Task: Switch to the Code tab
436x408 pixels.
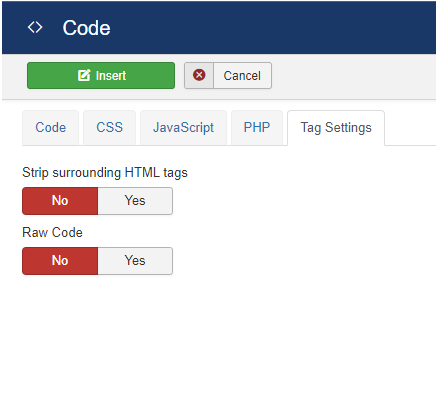Action: (51, 128)
